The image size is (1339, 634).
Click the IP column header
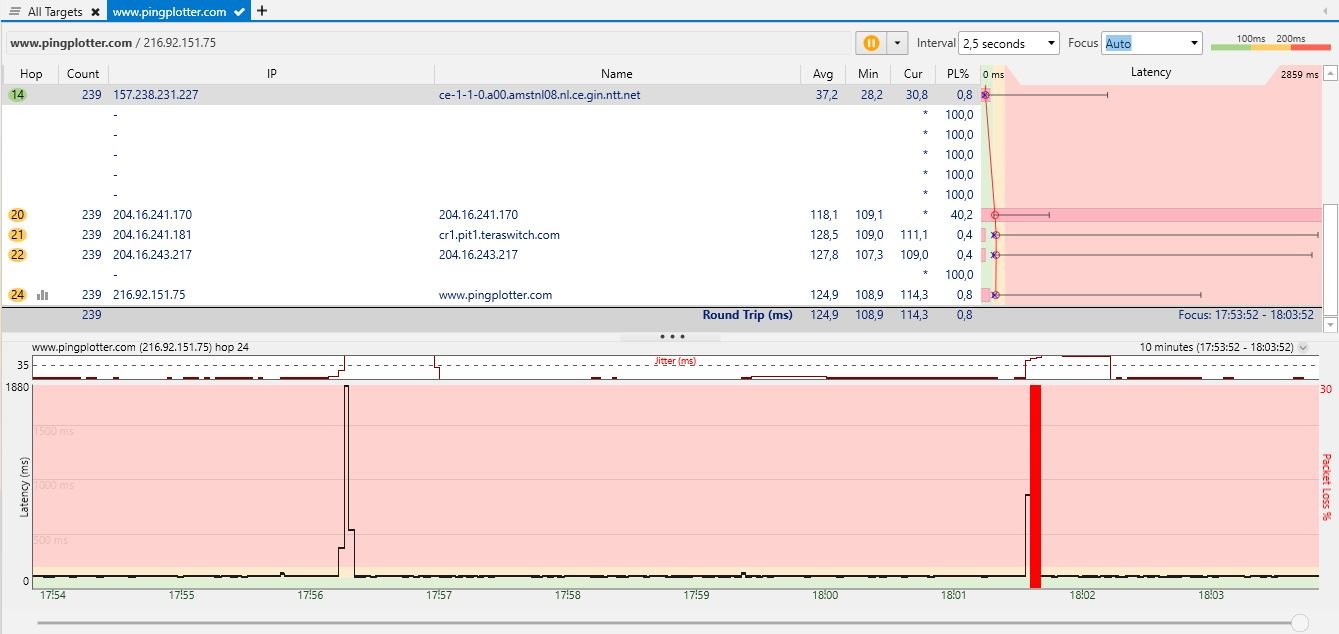pyautogui.click(x=271, y=73)
